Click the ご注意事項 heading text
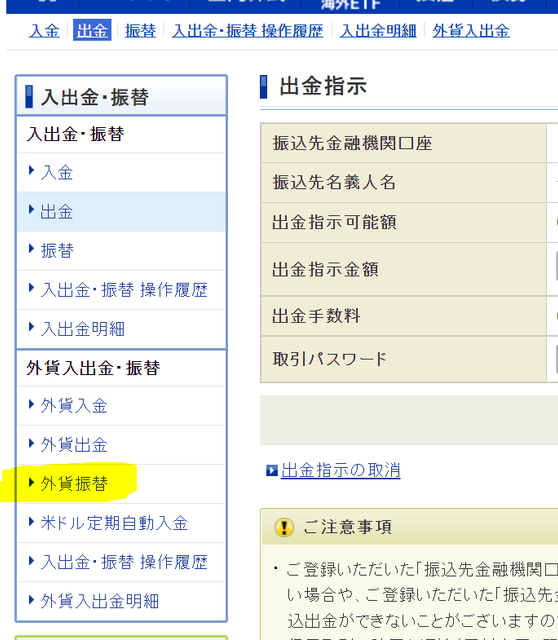This screenshot has height=640, width=558. (347, 527)
